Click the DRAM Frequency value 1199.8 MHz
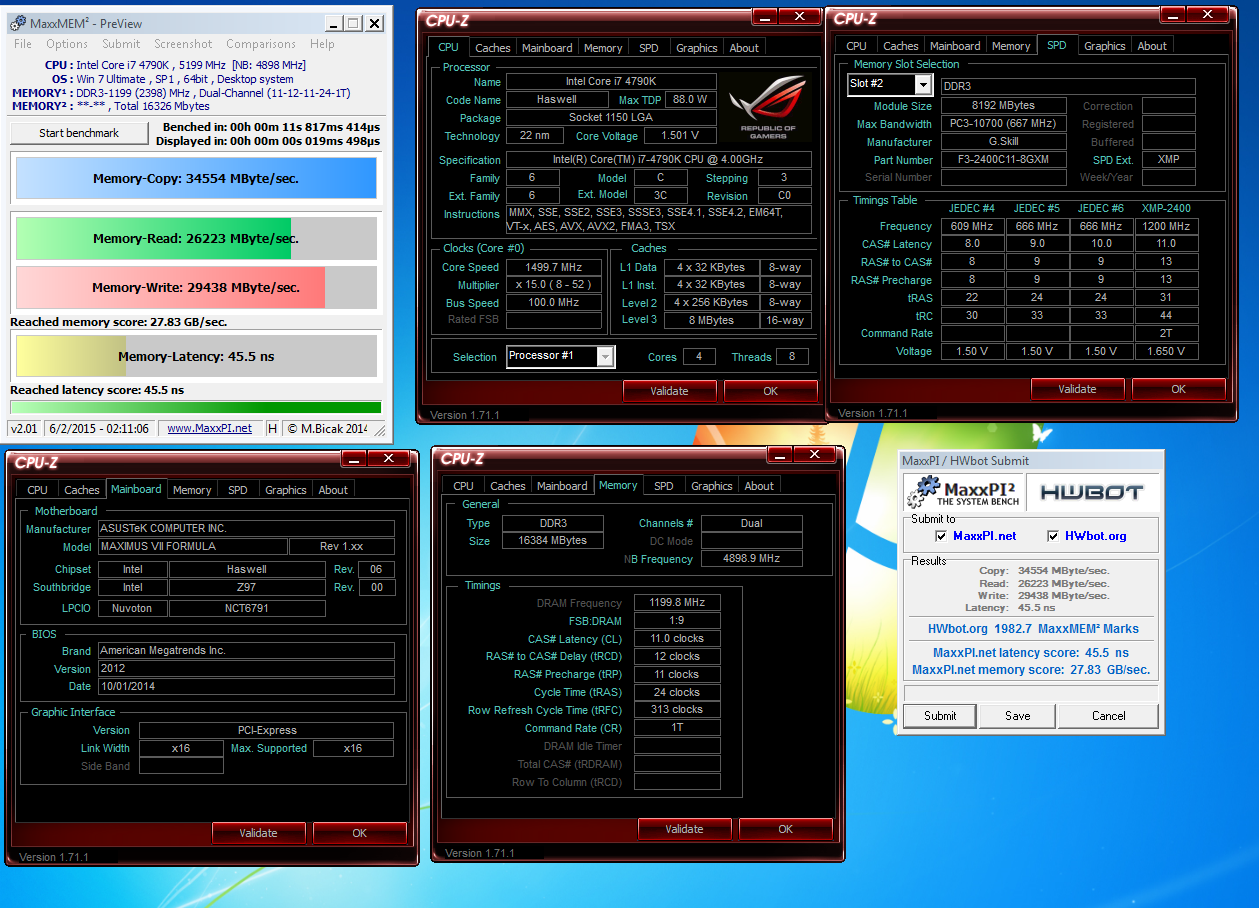This screenshot has width=1259, height=908. coord(677,603)
